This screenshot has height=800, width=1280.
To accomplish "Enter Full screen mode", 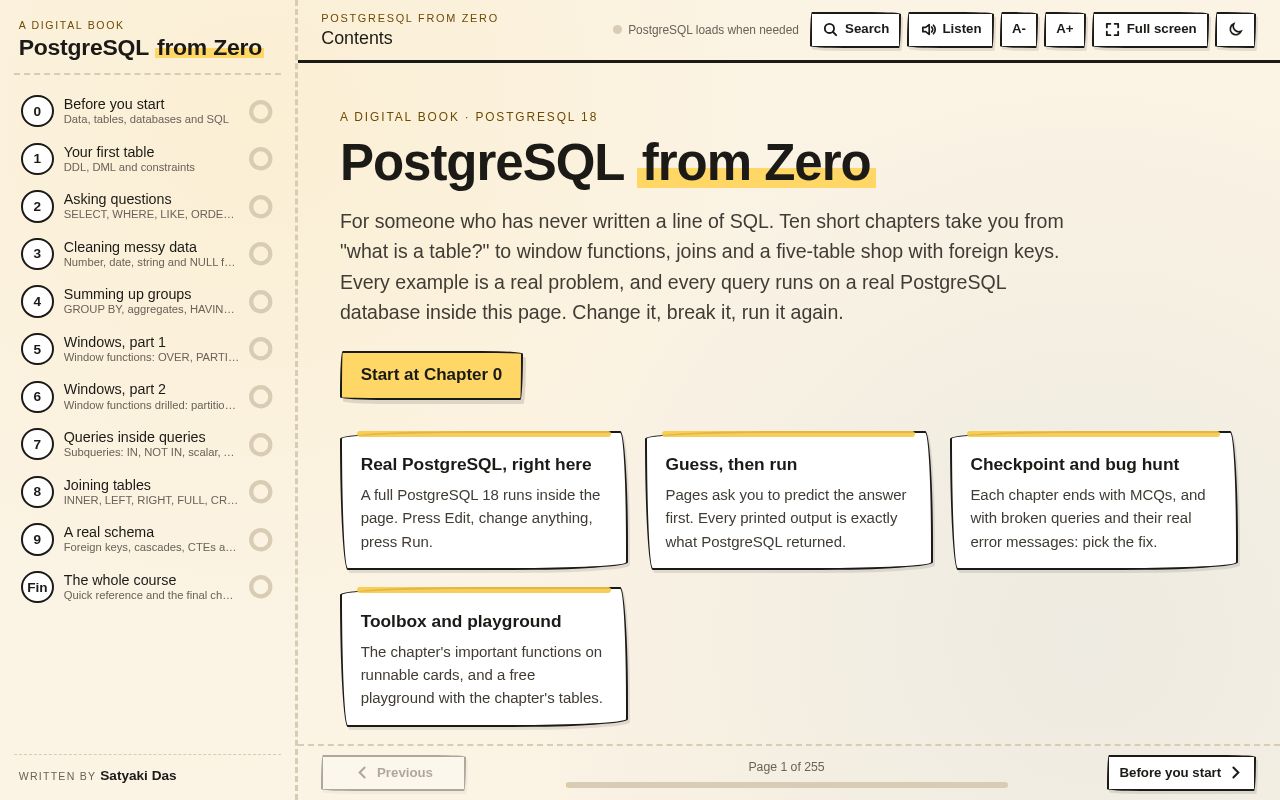I will (x=1150, y=30).
